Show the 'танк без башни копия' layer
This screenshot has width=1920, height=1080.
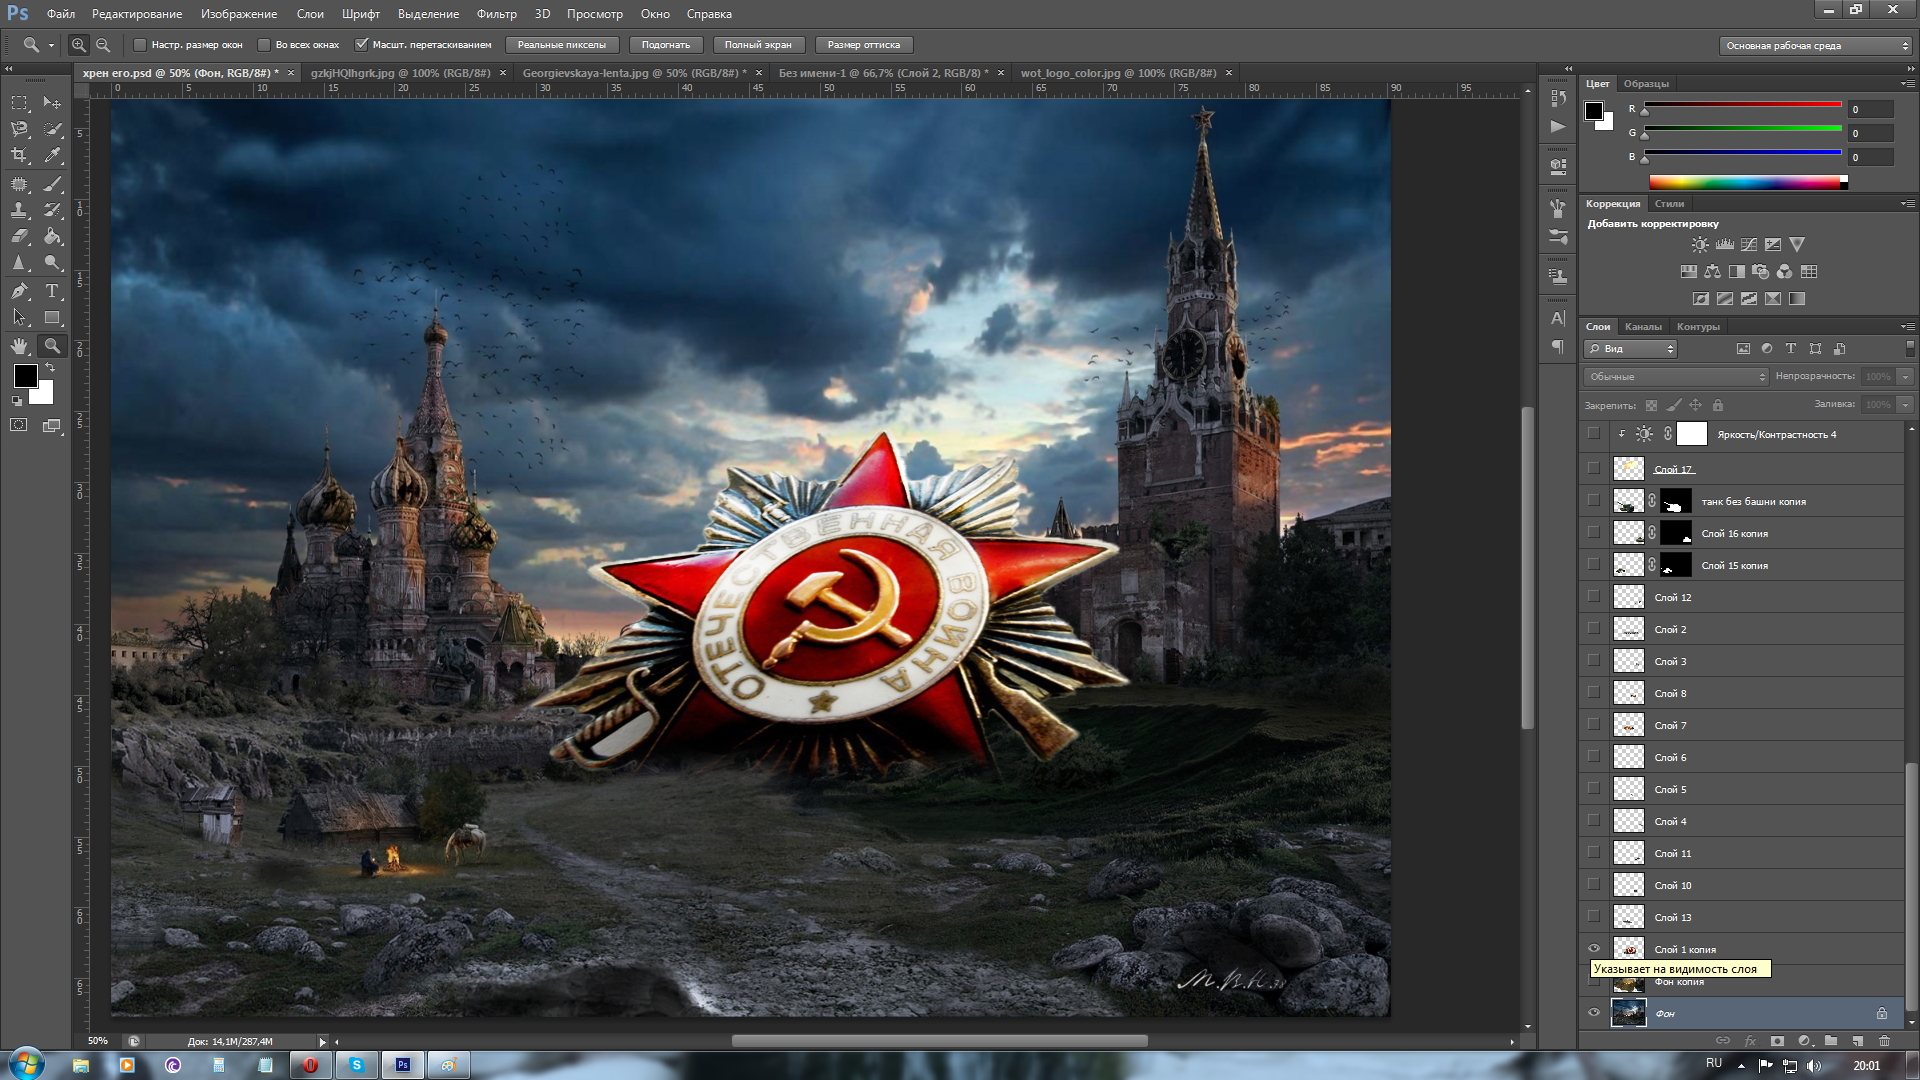1594,501
